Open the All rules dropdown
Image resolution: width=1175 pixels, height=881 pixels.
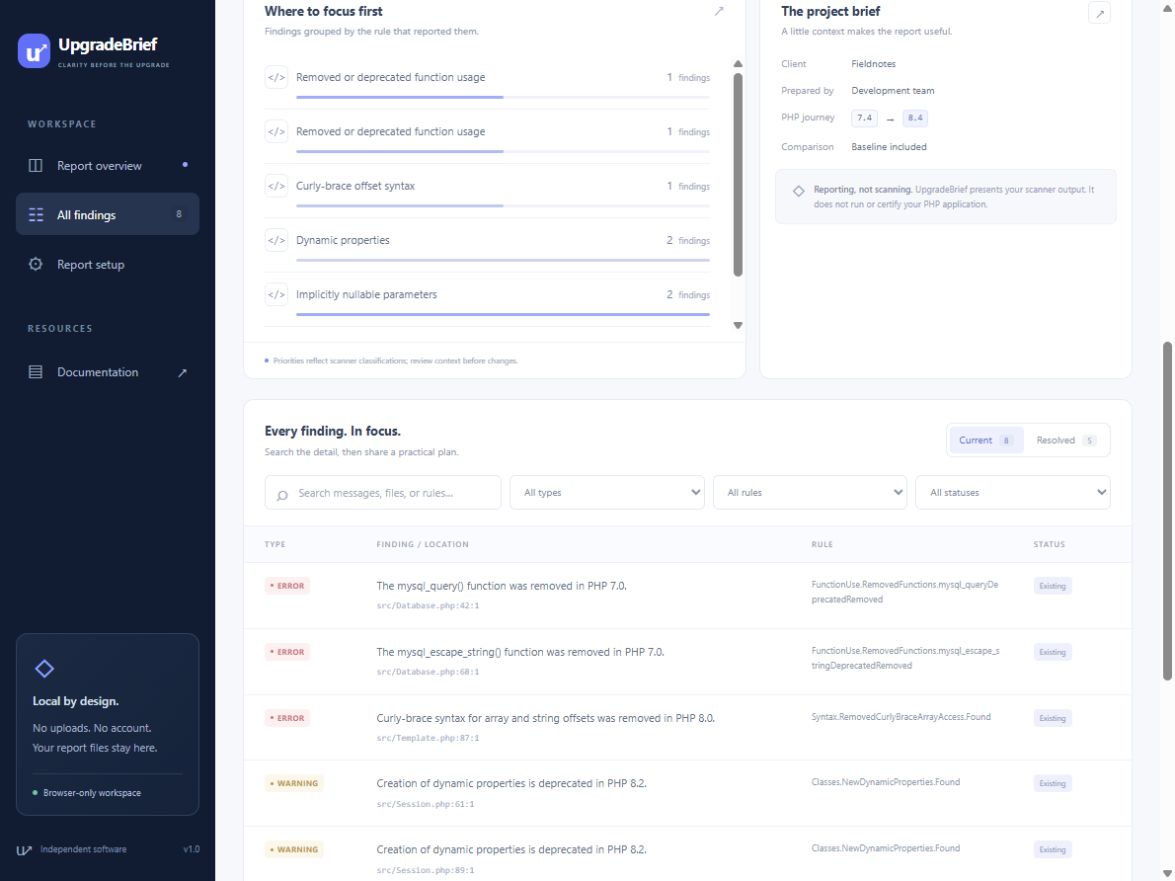(810, 493)
